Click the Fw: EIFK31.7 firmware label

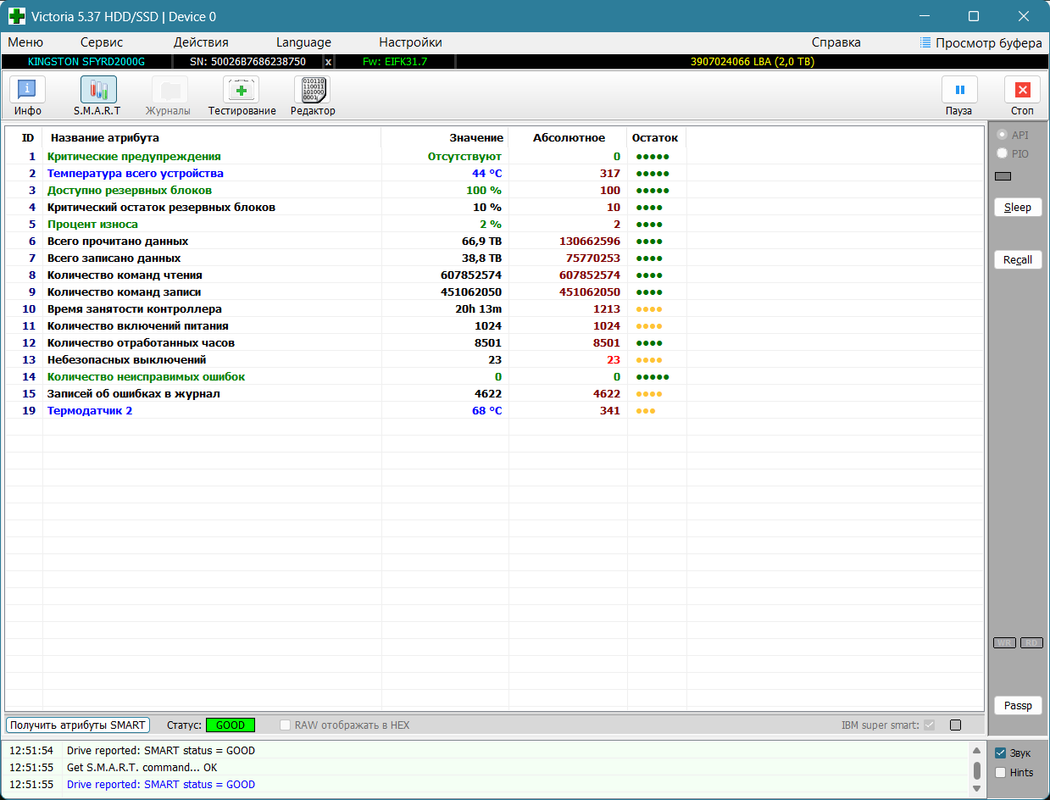394,62
